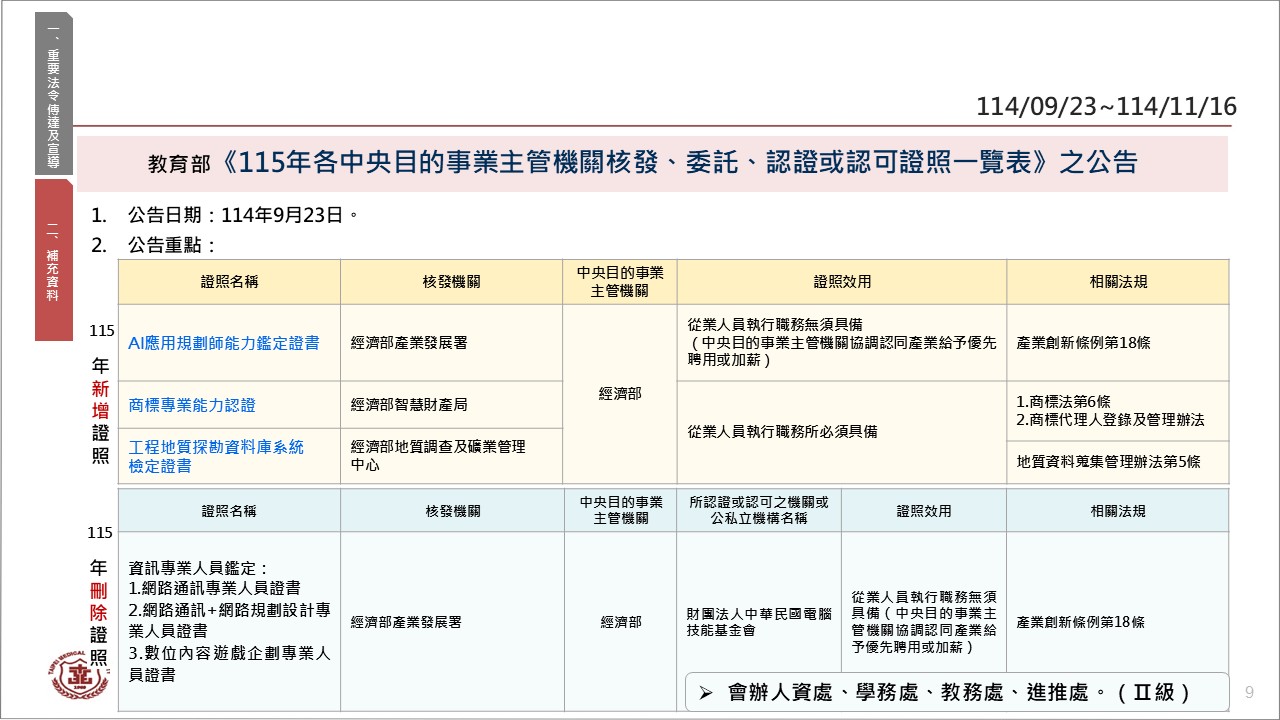Click the date range 114/09/23~114/11/16

pyautogui.click(x=1106, y=104)
